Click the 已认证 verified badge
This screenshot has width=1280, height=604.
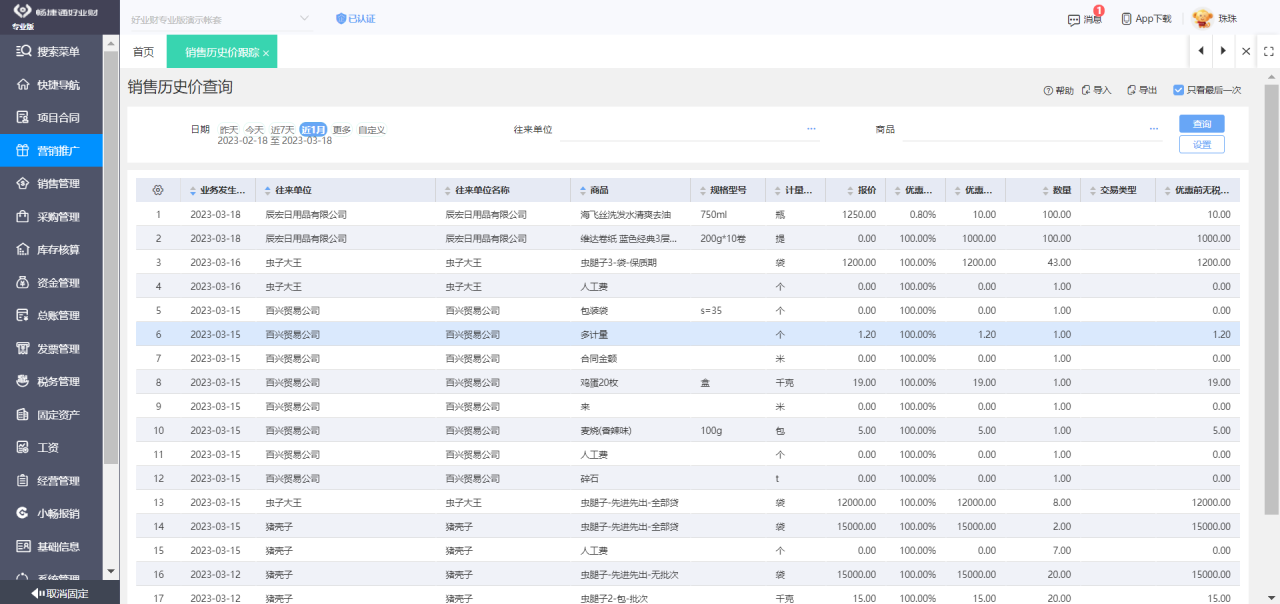(x=355, y=19)
